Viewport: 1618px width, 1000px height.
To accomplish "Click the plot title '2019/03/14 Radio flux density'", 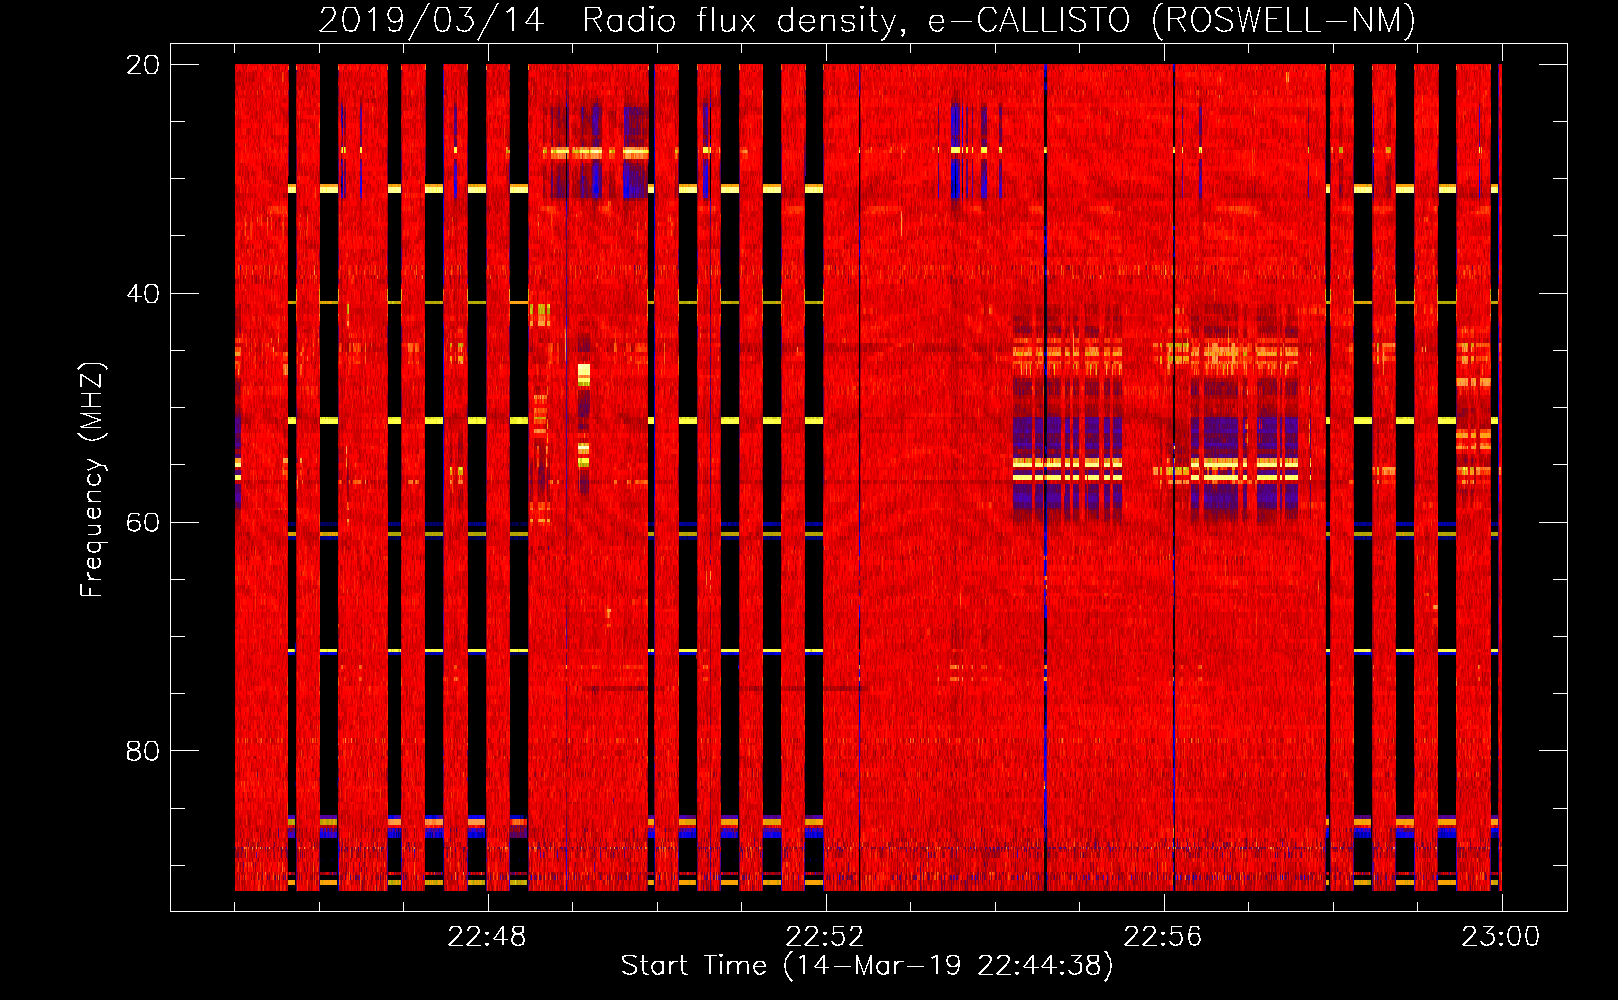I will [x=613, y=21].
